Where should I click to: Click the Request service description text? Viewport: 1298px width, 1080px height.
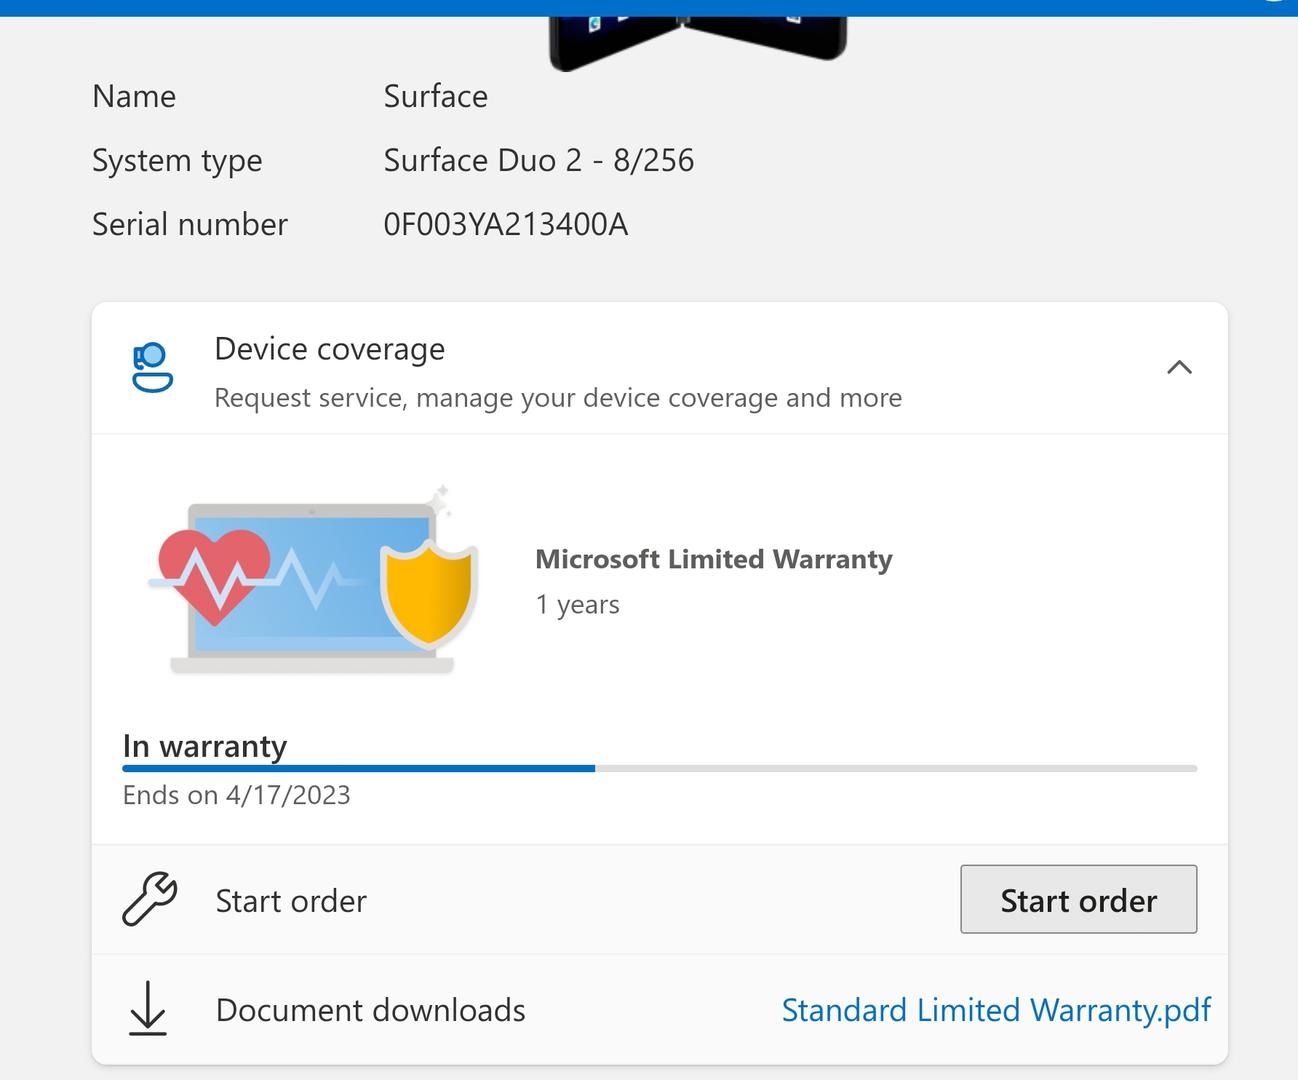pos(557,398)
